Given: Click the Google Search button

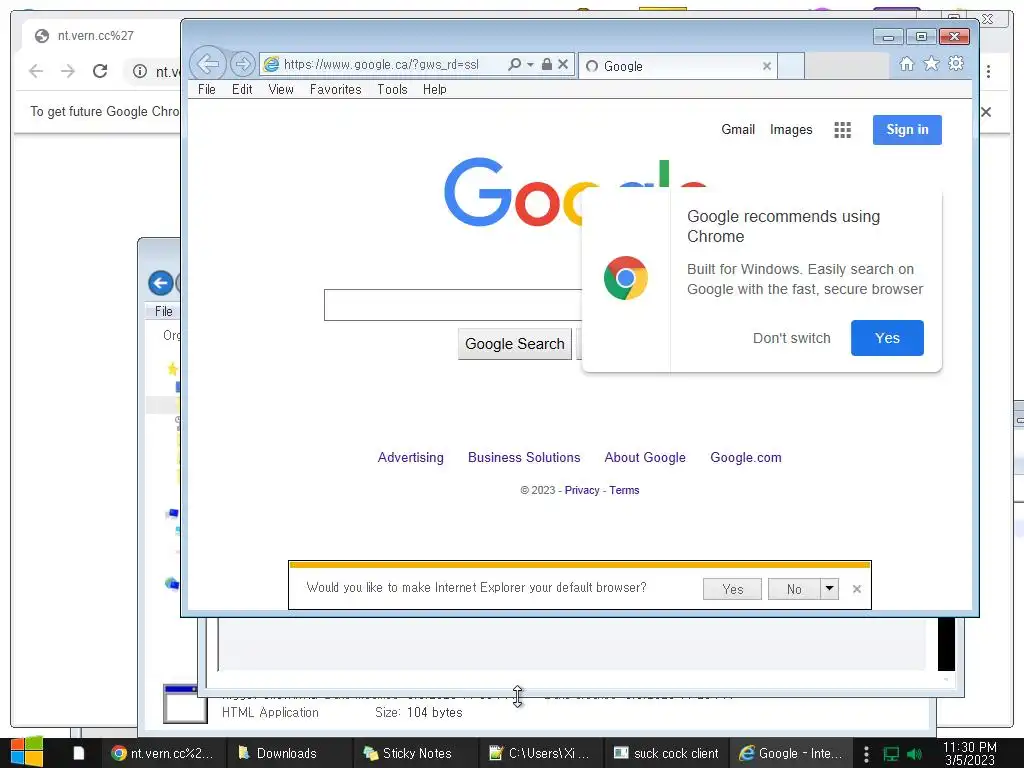Looking at the screenshot, I should 515,344.
